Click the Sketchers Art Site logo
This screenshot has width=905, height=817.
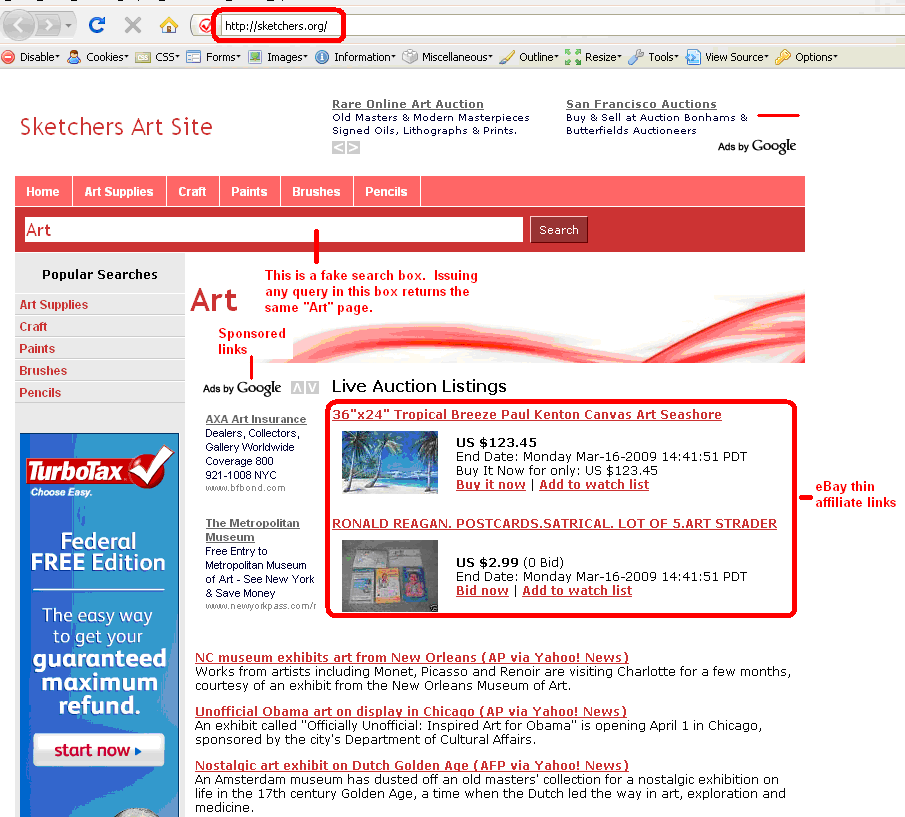(116, 127)
